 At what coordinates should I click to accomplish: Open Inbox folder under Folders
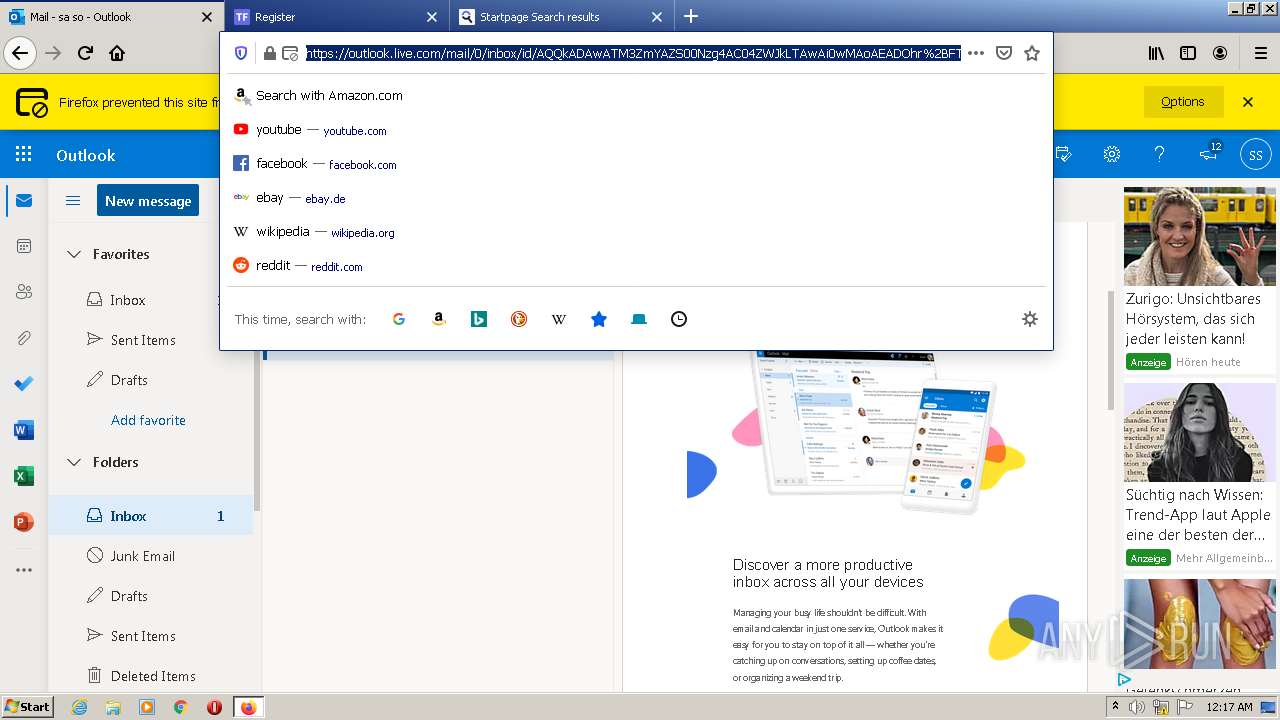pos(150,516)
